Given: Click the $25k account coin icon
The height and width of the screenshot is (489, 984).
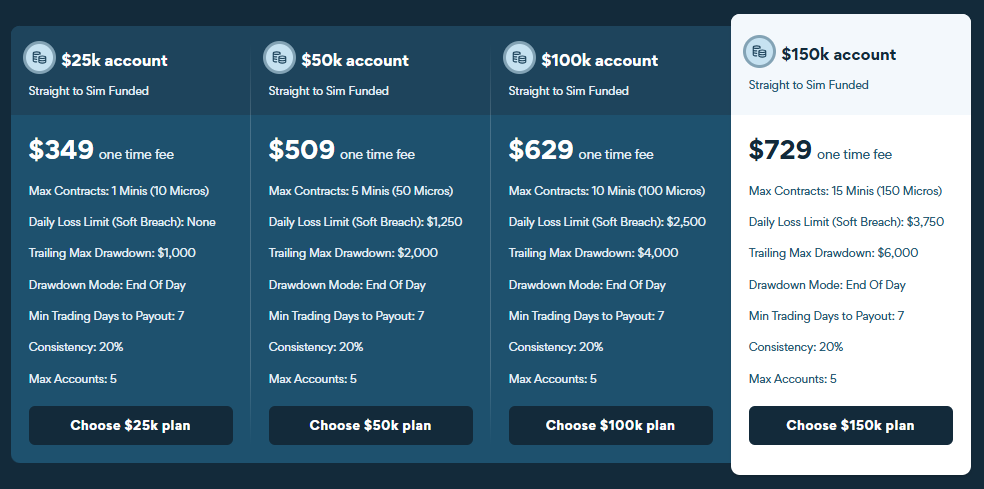Looking at the screenshot, I should pyautogui.click(x=39, y=58).
